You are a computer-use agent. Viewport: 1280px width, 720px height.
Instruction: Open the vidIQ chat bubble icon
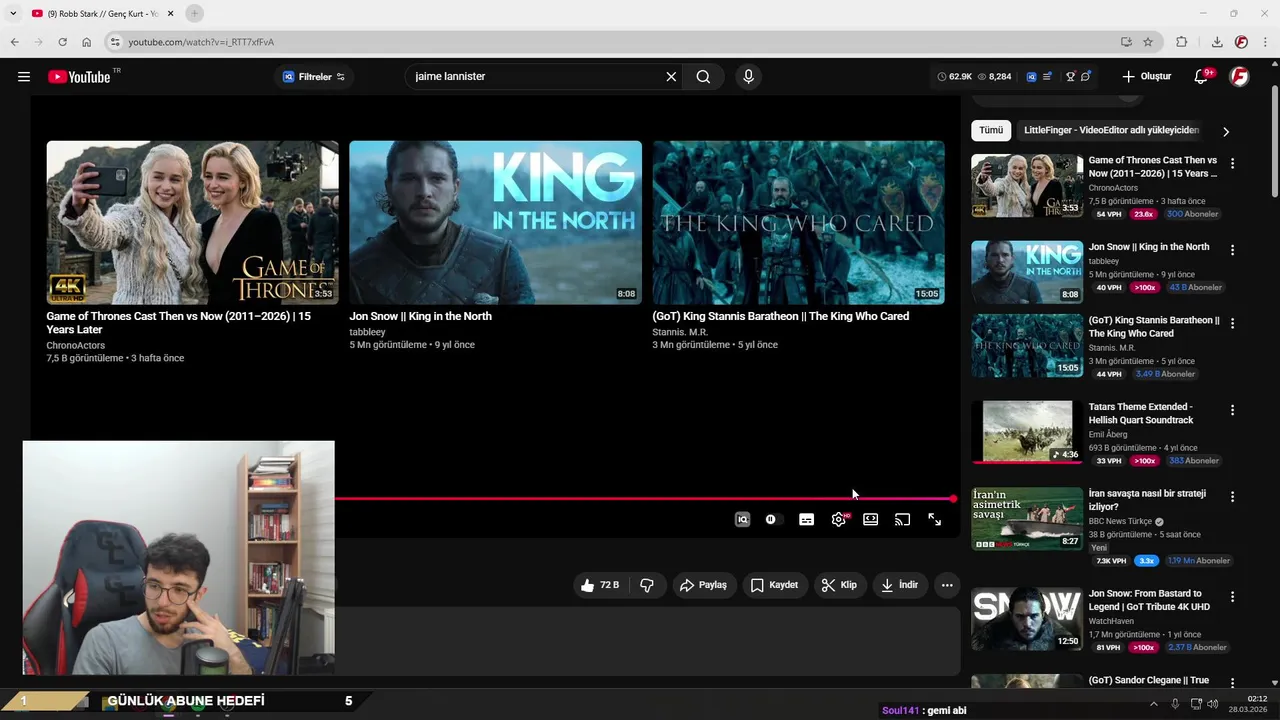[1085, 77]
